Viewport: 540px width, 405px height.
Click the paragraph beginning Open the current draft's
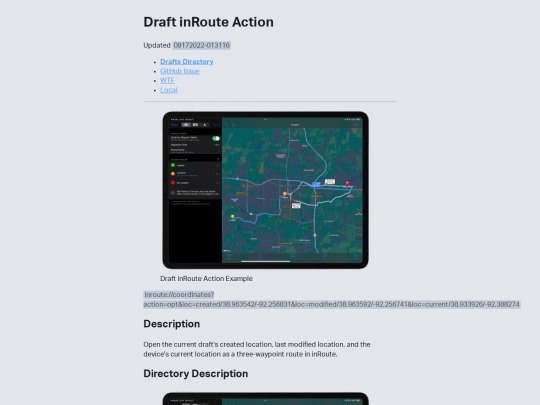click(257, 349)
